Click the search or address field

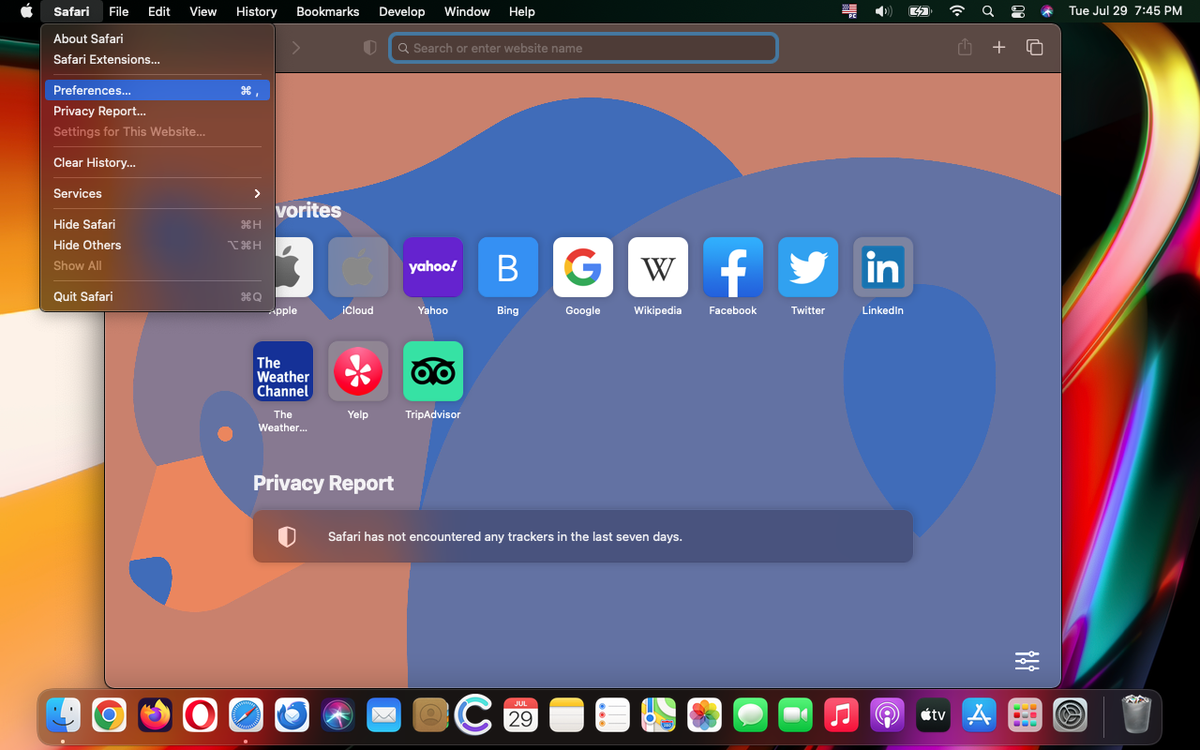583,47
